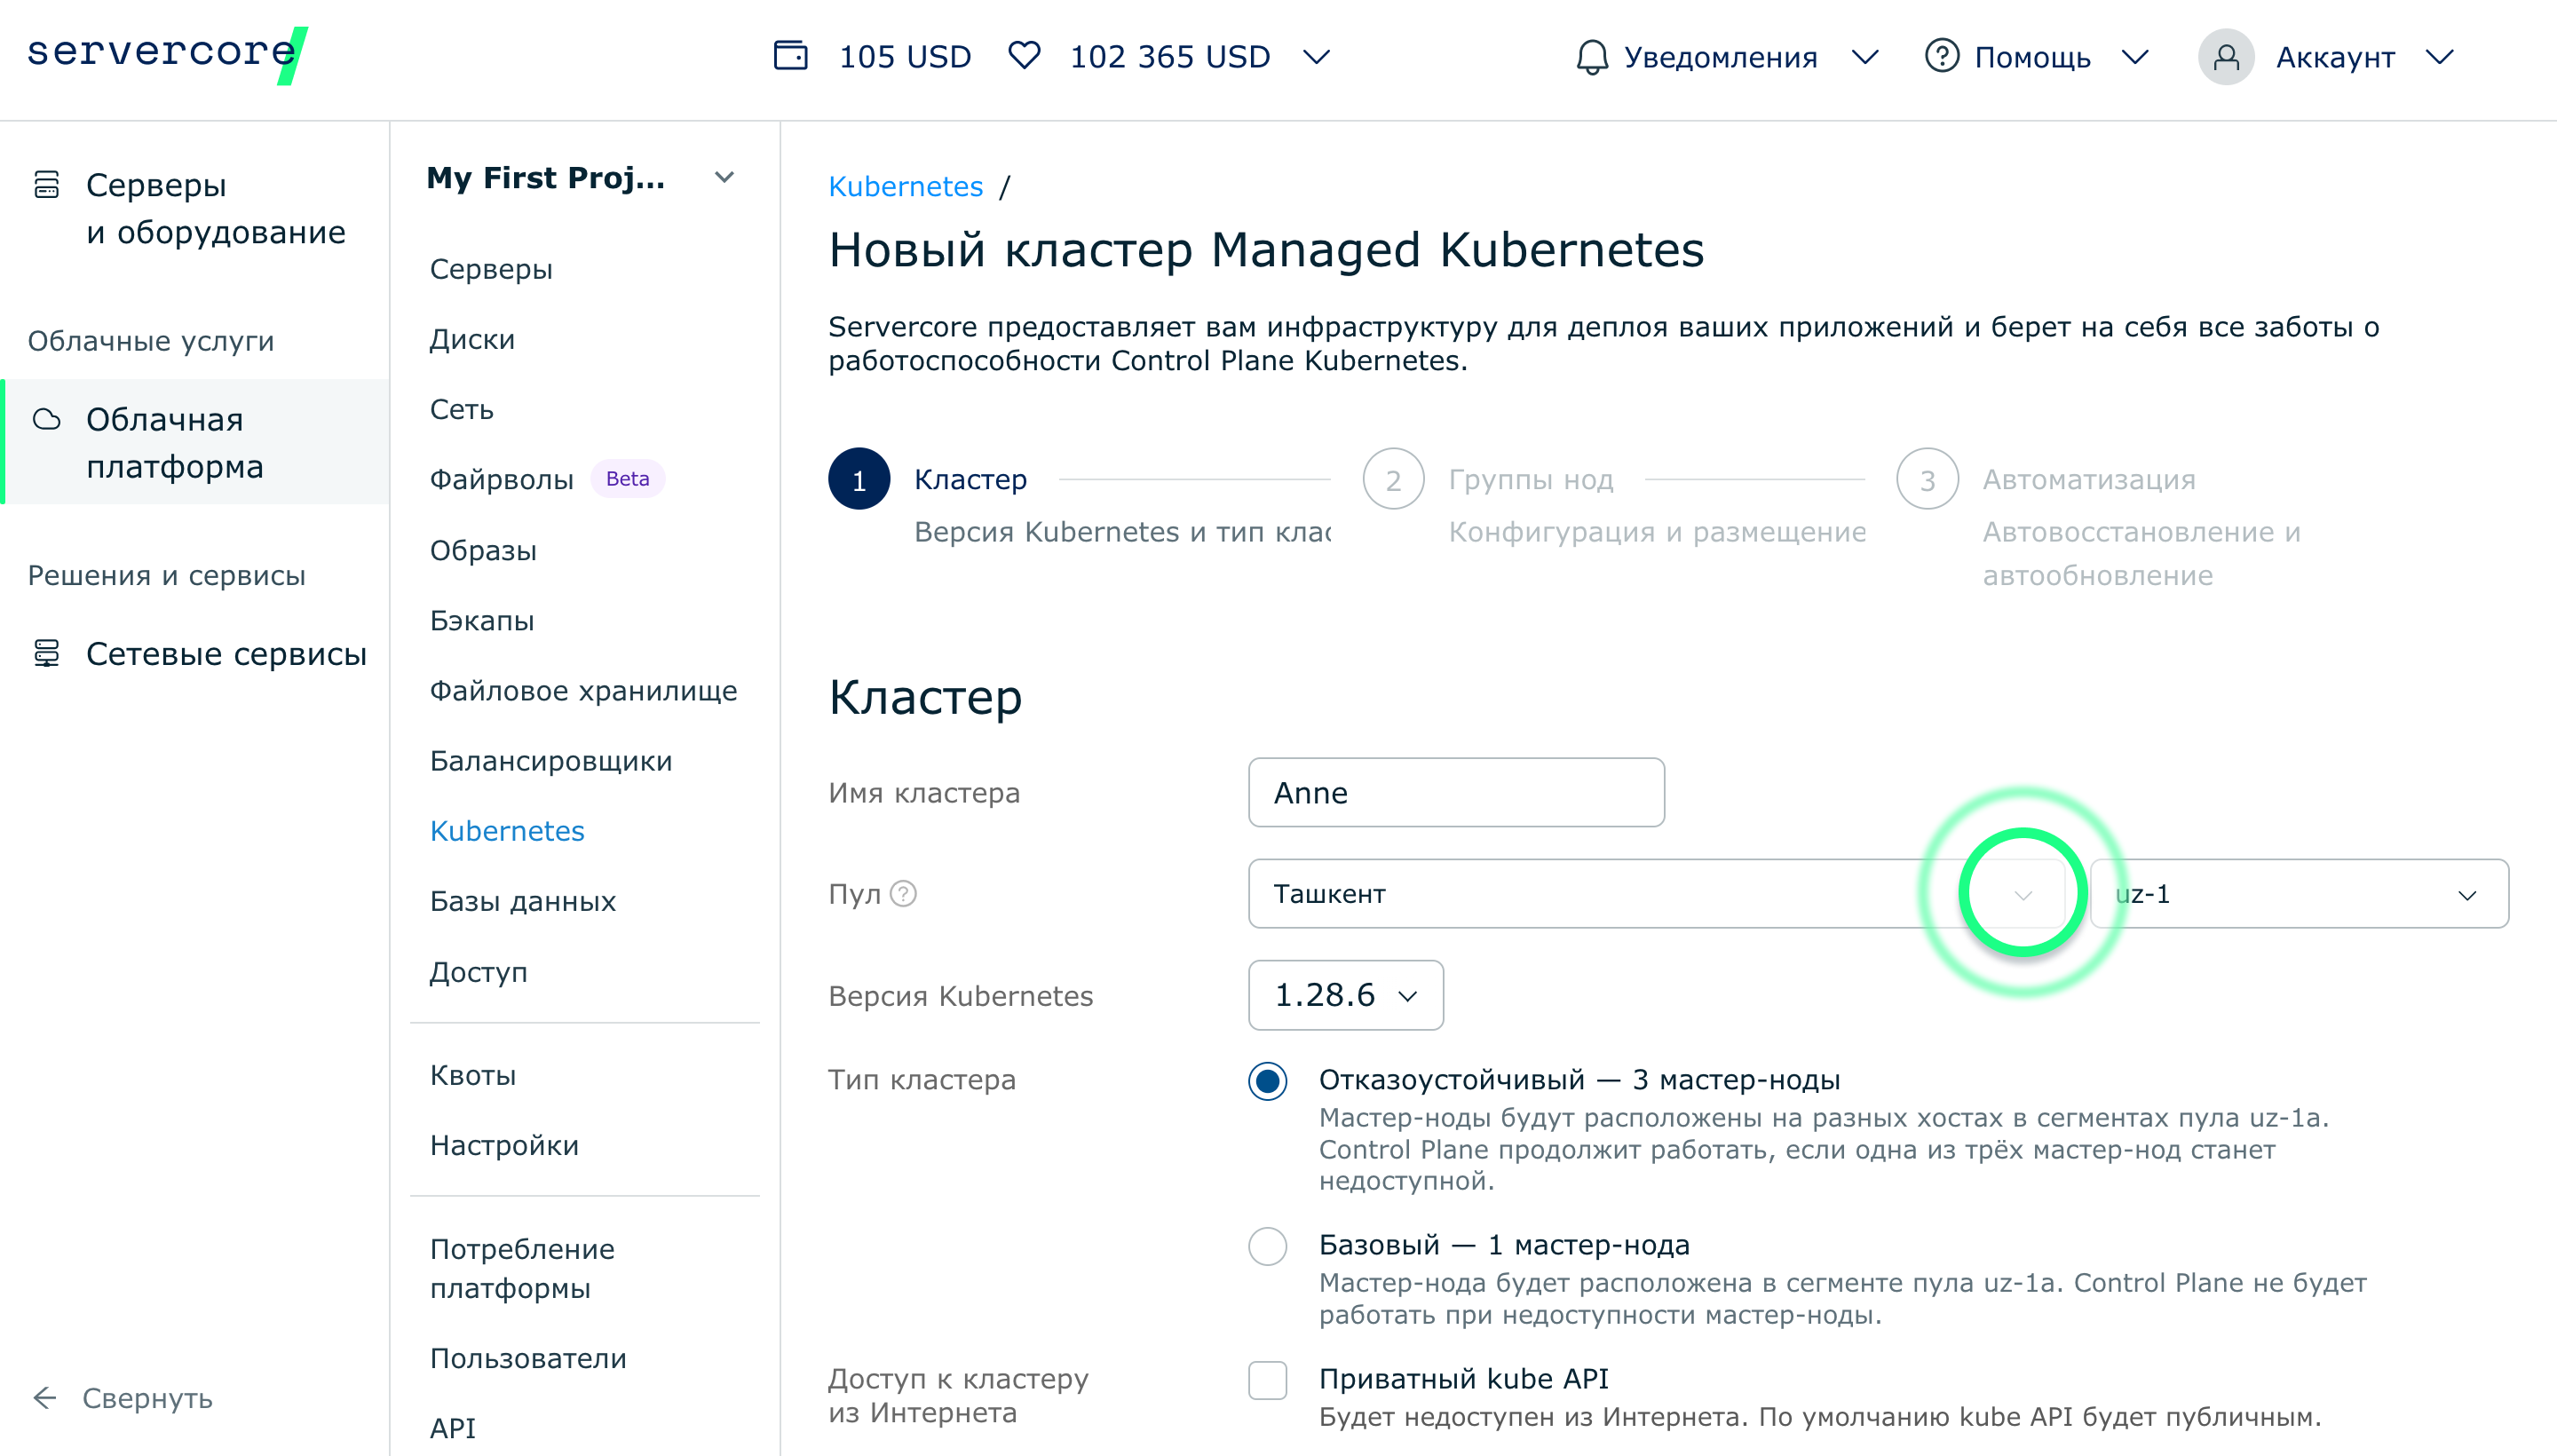Click the heart bonus balance icon
This screenshot has height=1456, width=2557.
point(1023,56)
